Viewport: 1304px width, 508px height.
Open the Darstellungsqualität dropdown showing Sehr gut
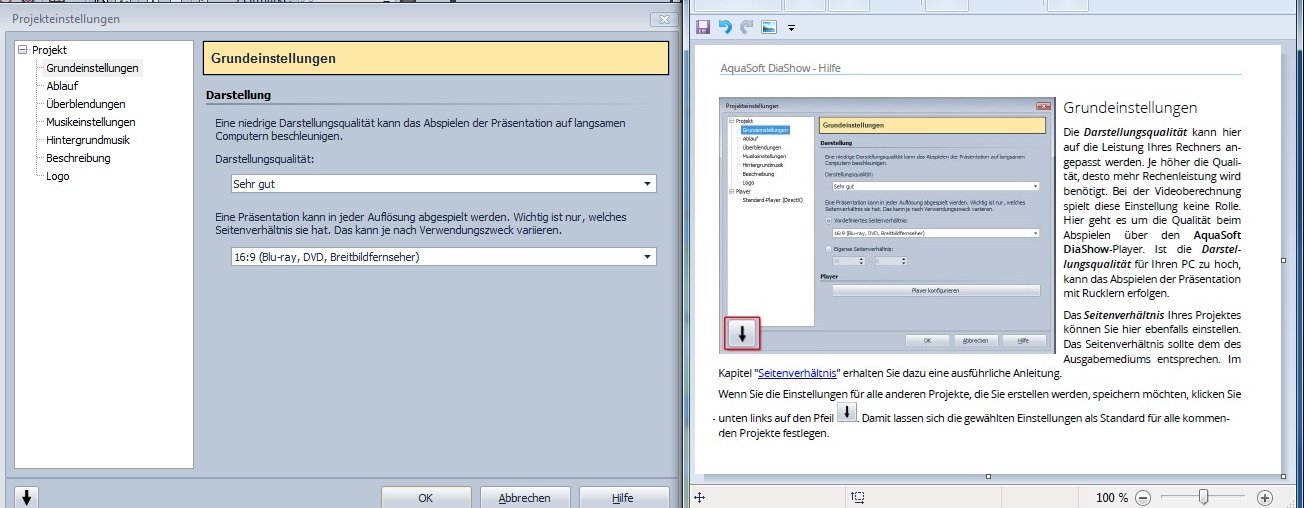coord(436,184)
